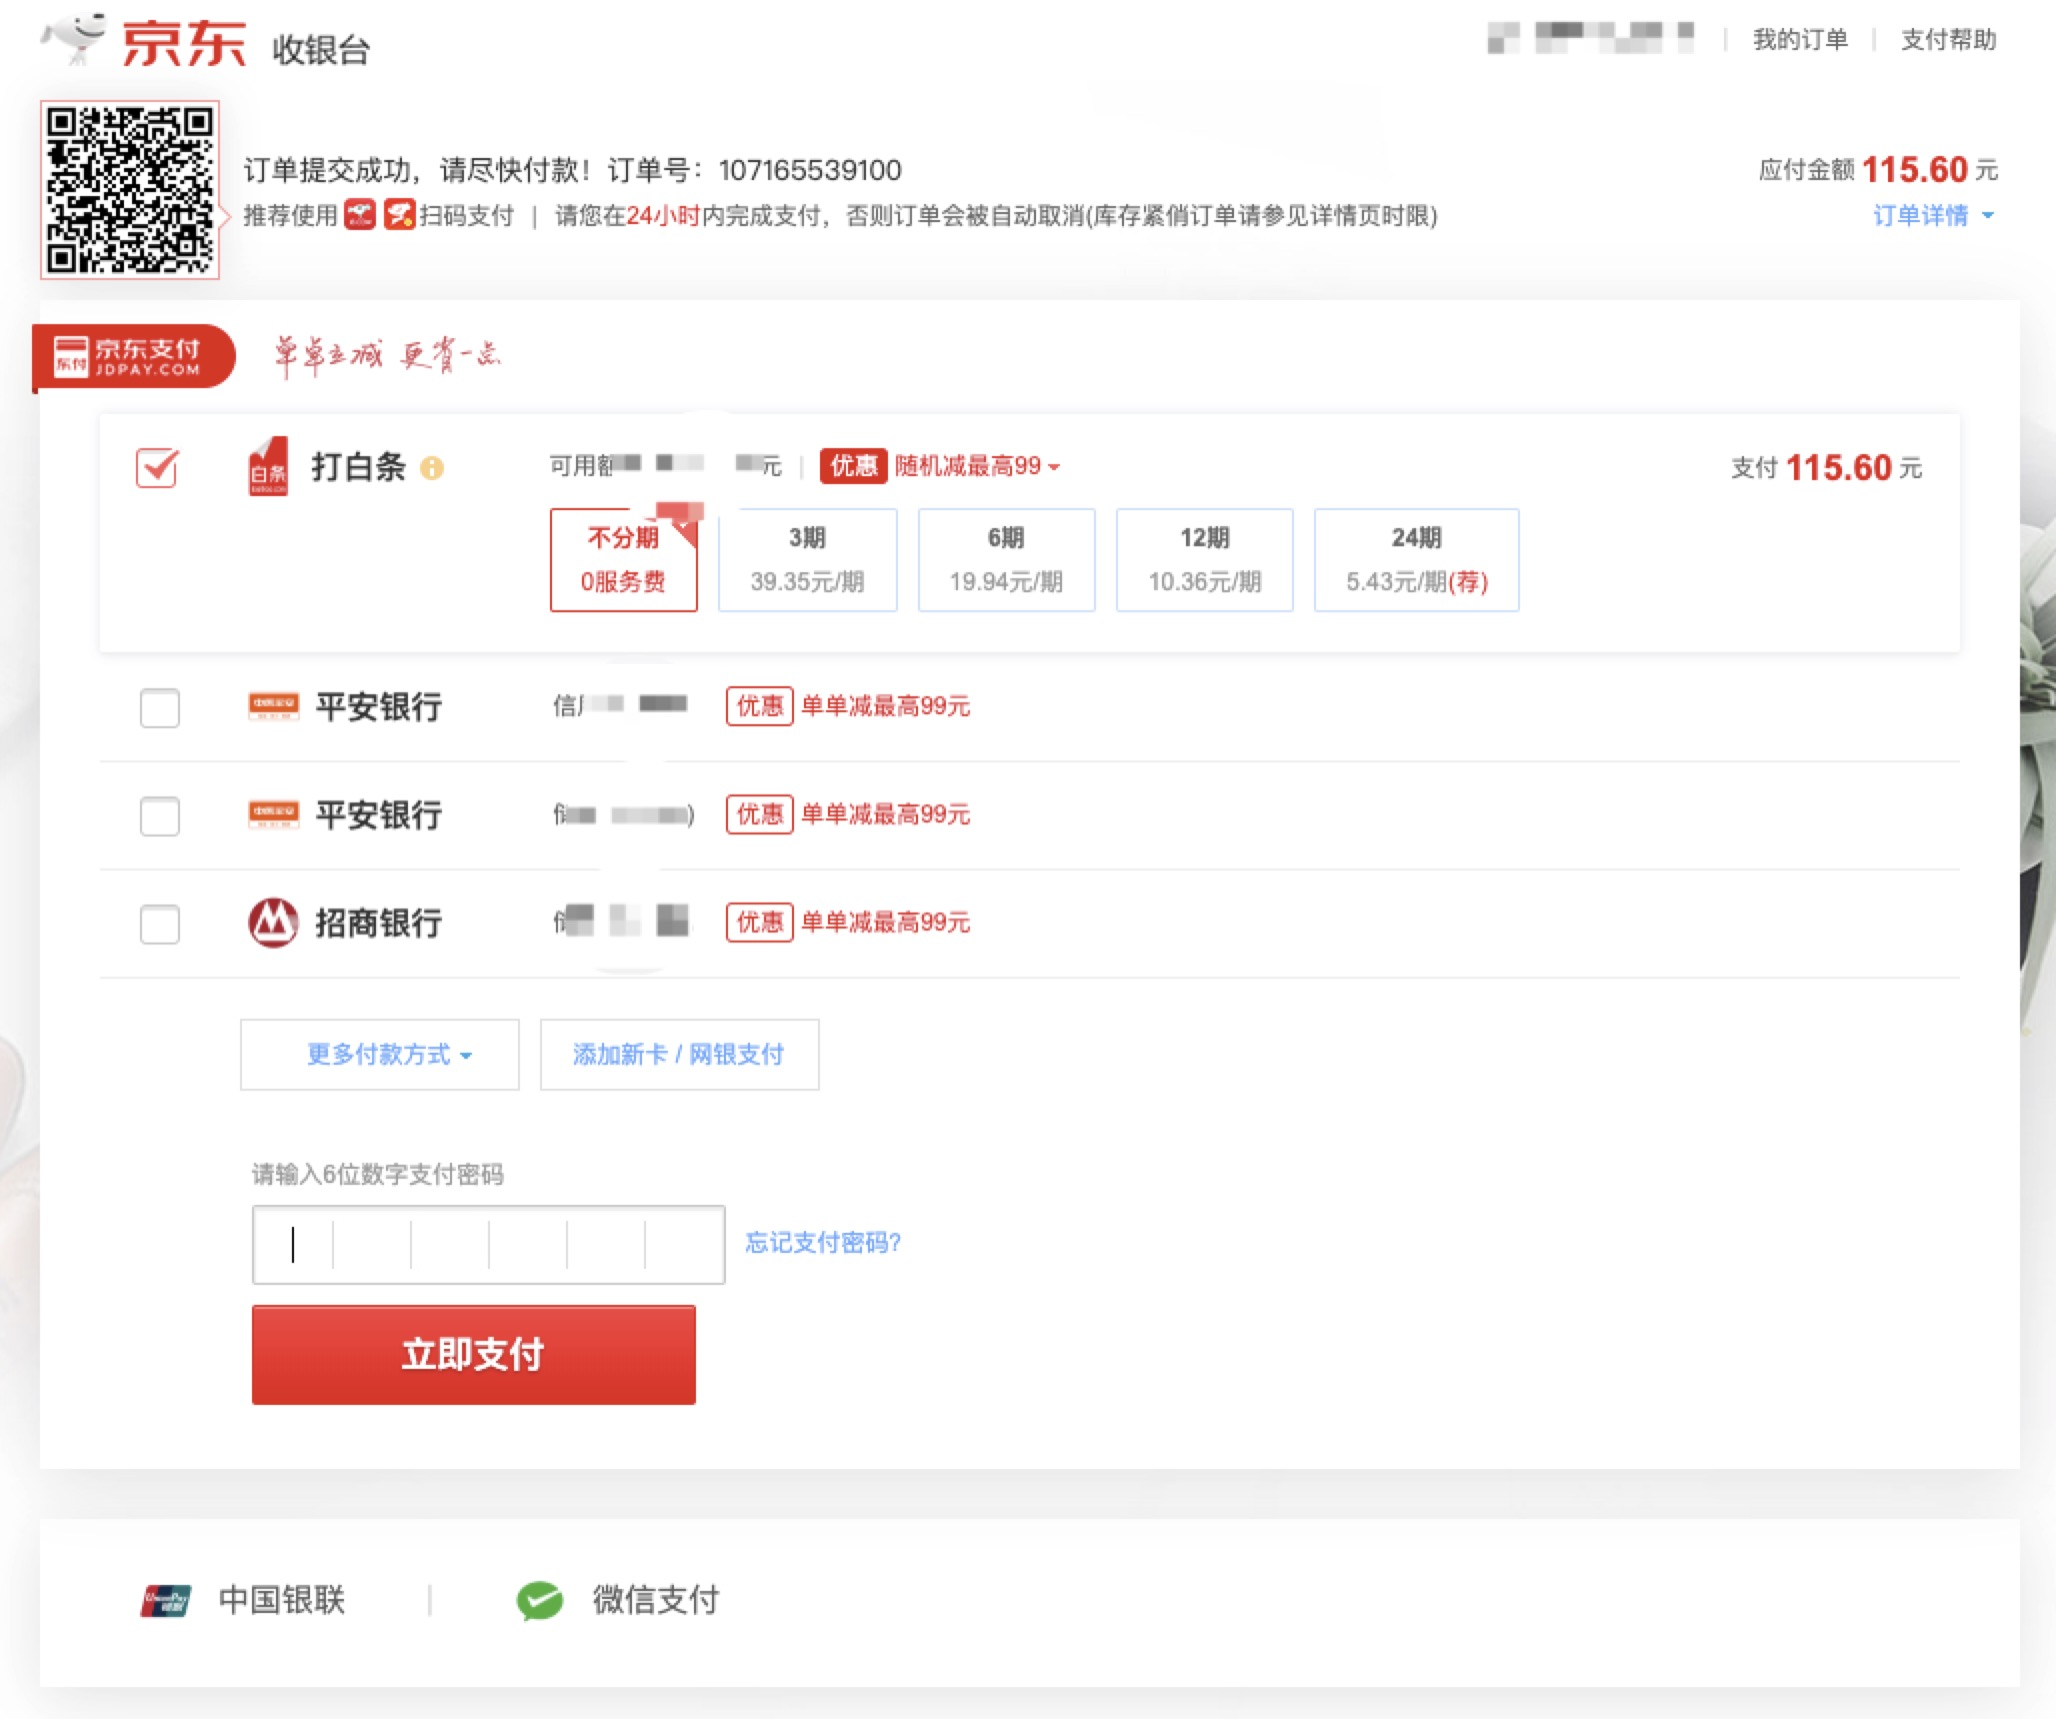The height and width of the screenshot is (1719, 2056).
Task: Expand the 订单详情 dropdown
Action: pyautogui.click(x=1932, y=216)
